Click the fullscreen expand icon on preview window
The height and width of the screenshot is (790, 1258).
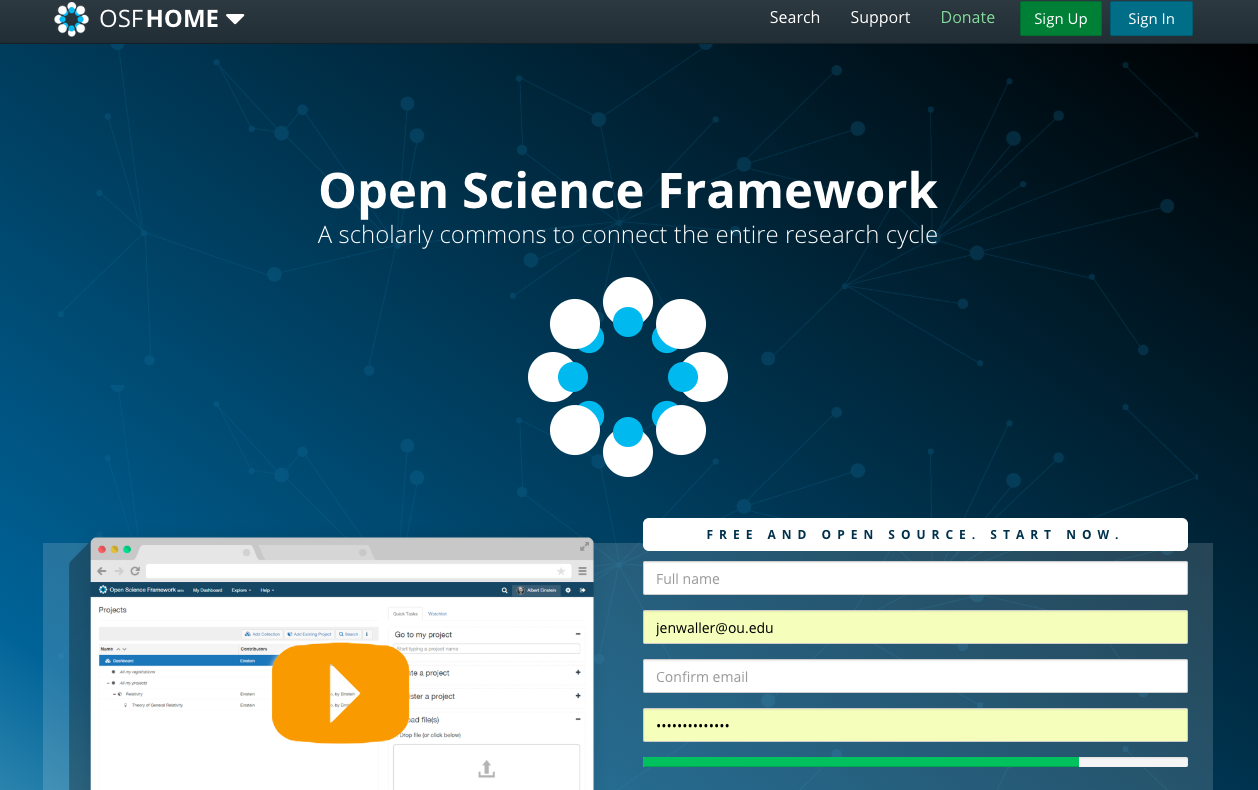(584, 546)
